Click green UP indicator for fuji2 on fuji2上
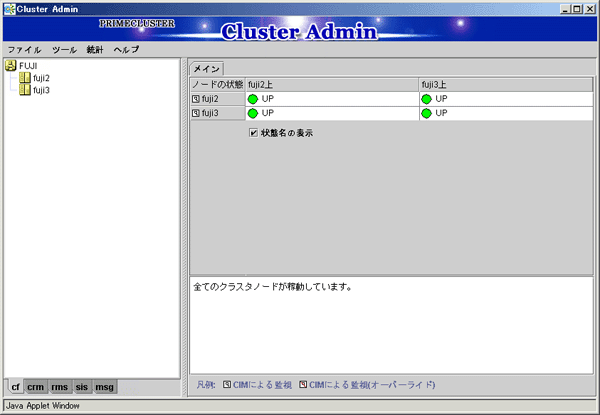 pos(253,99)
